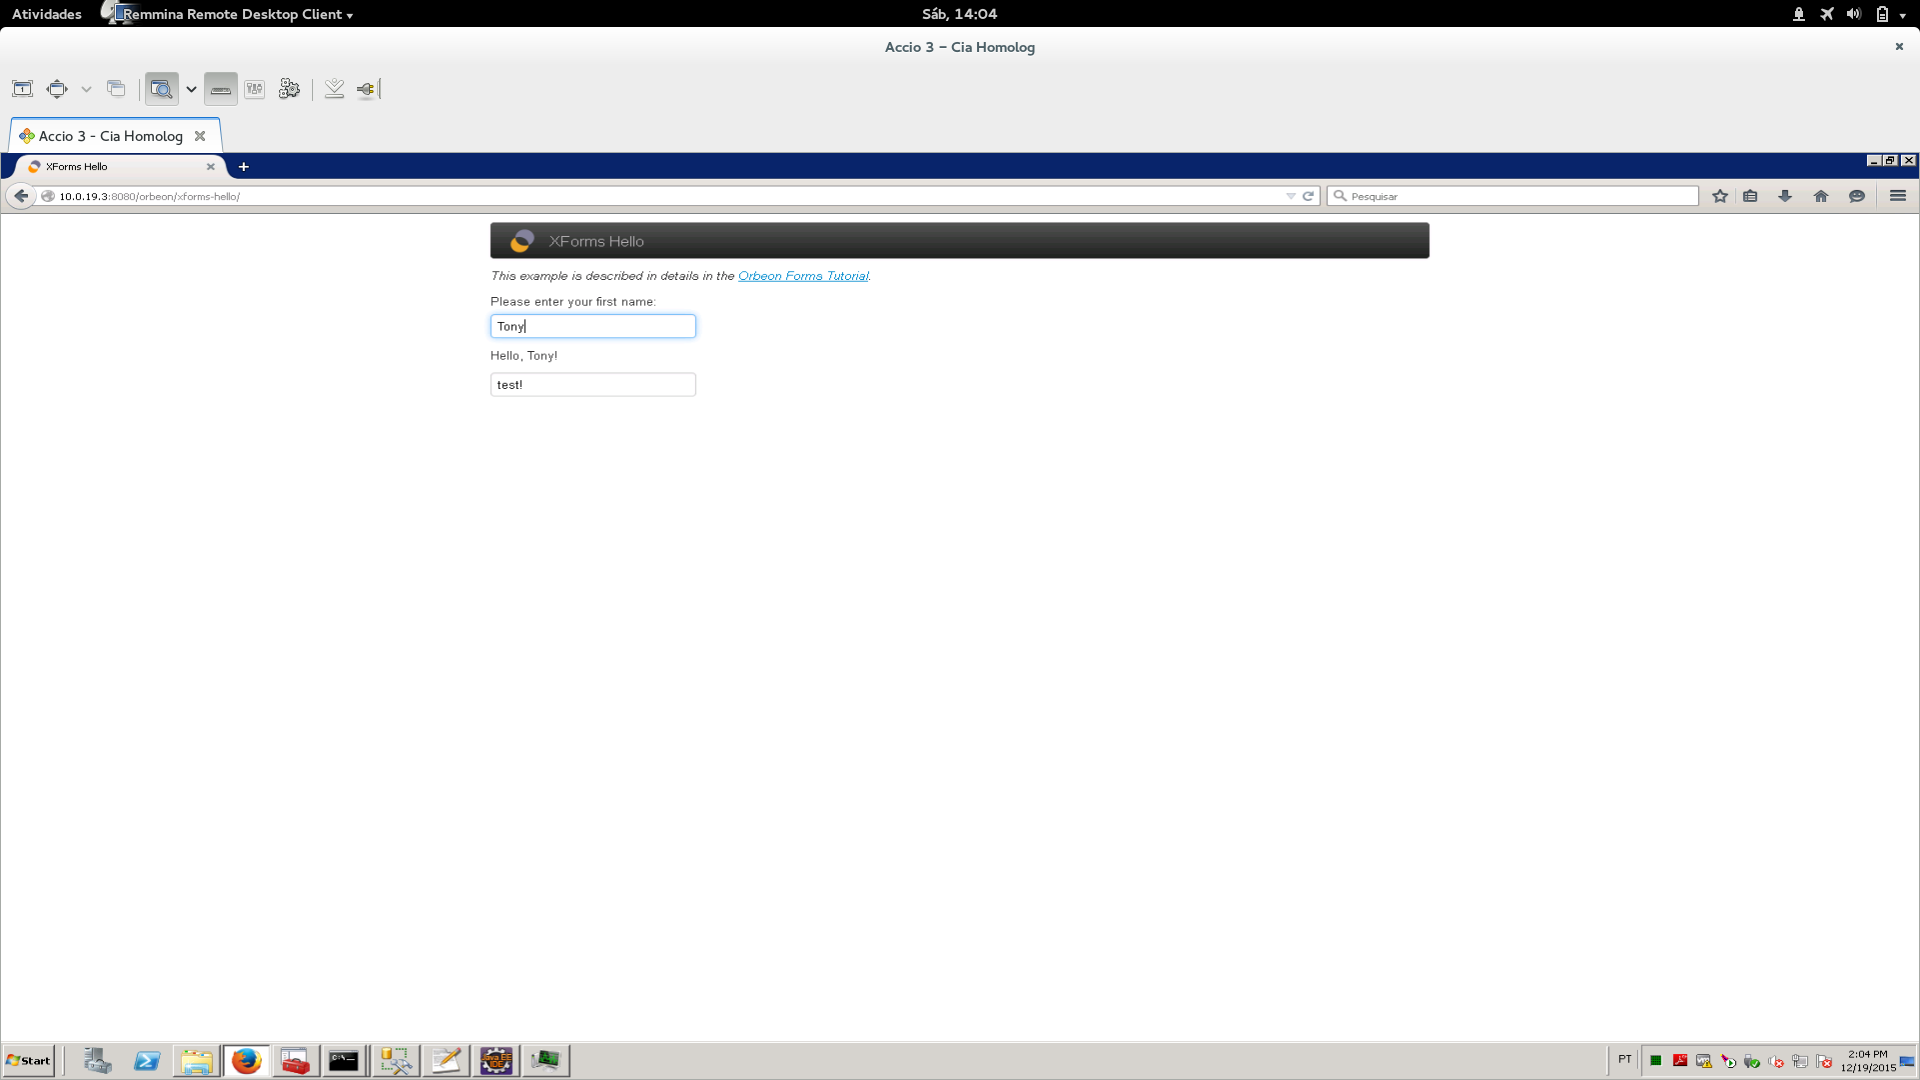
Task: Expand the scaled mode options arrow
Action: point(191,89)
